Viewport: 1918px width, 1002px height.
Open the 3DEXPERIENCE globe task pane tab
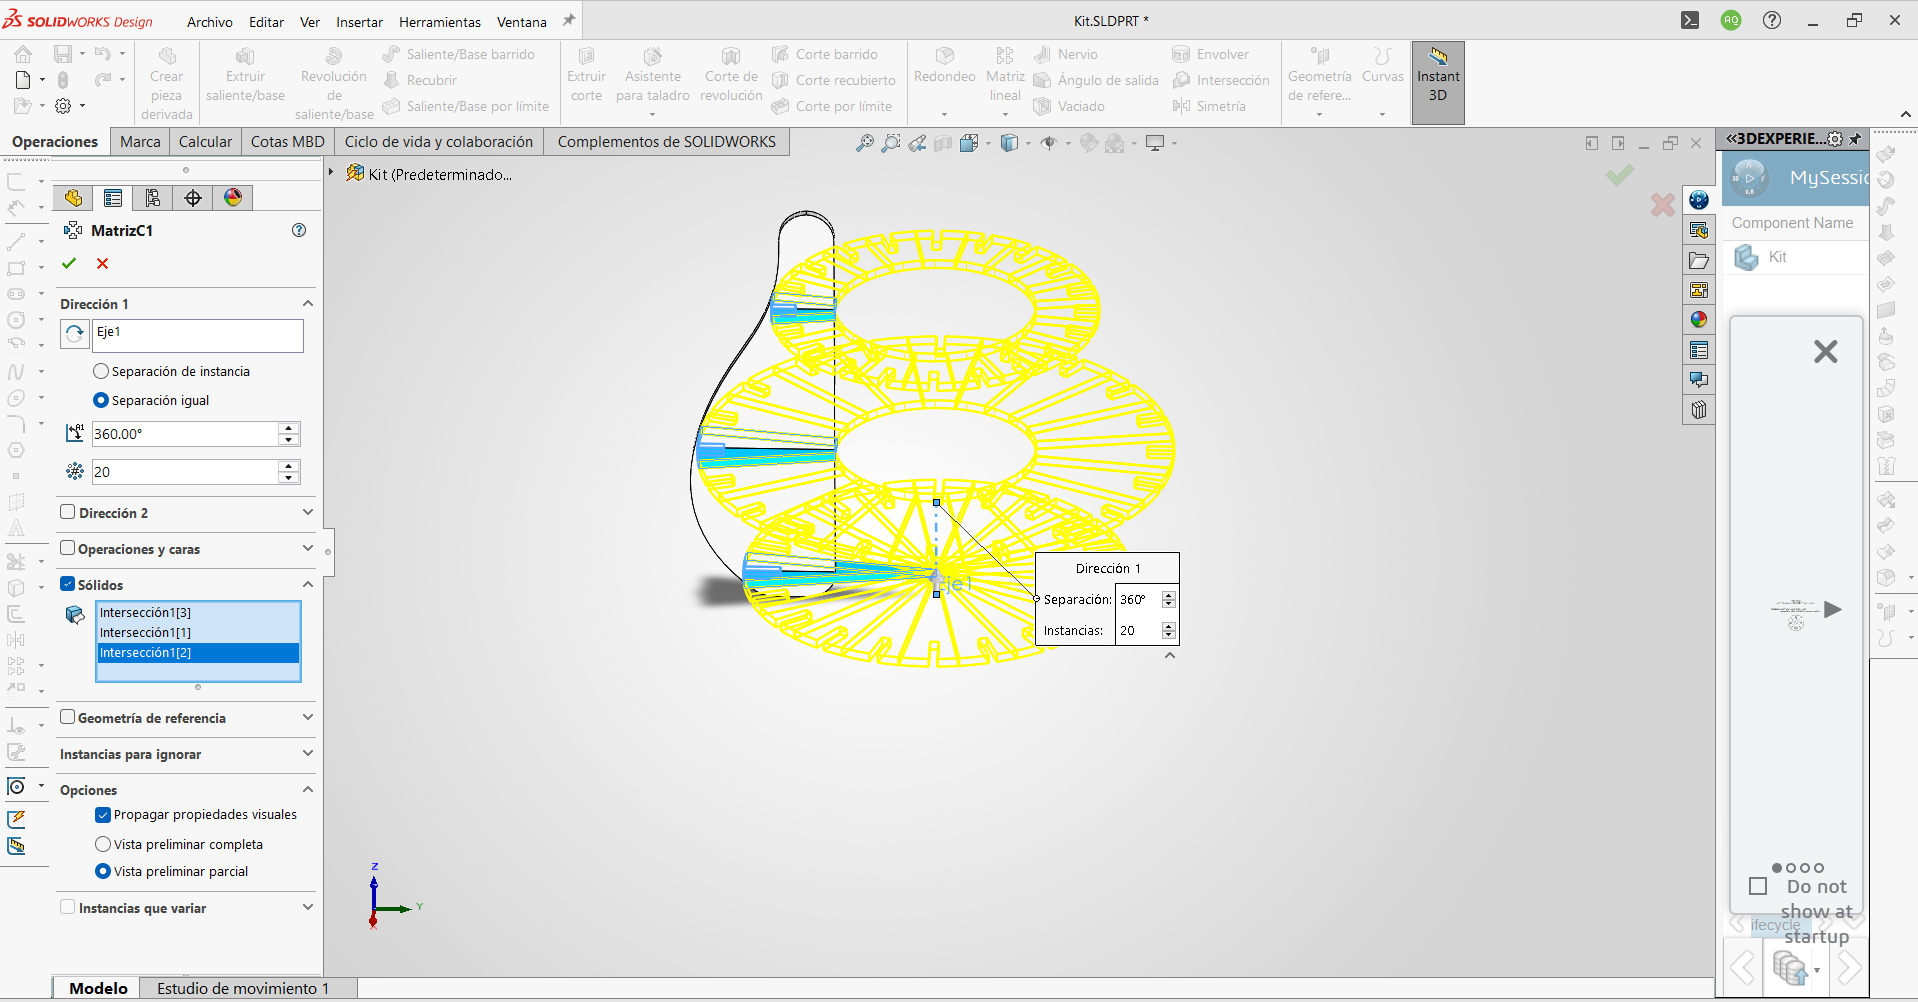coord(1699,200)
